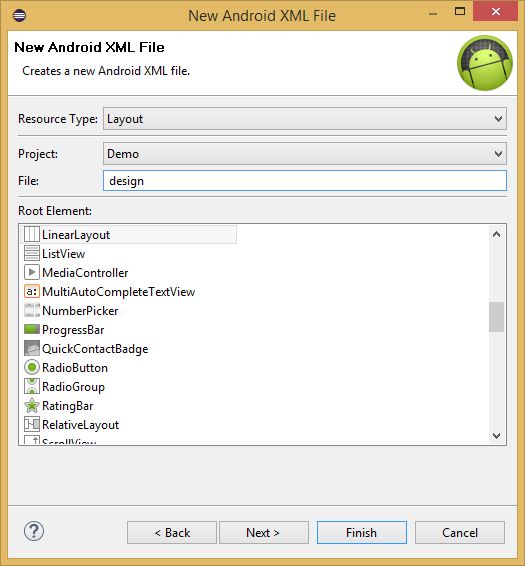525x566 pixels.
Task: Click the LinearLayout icon in root element list
Action: click(31, 235)
